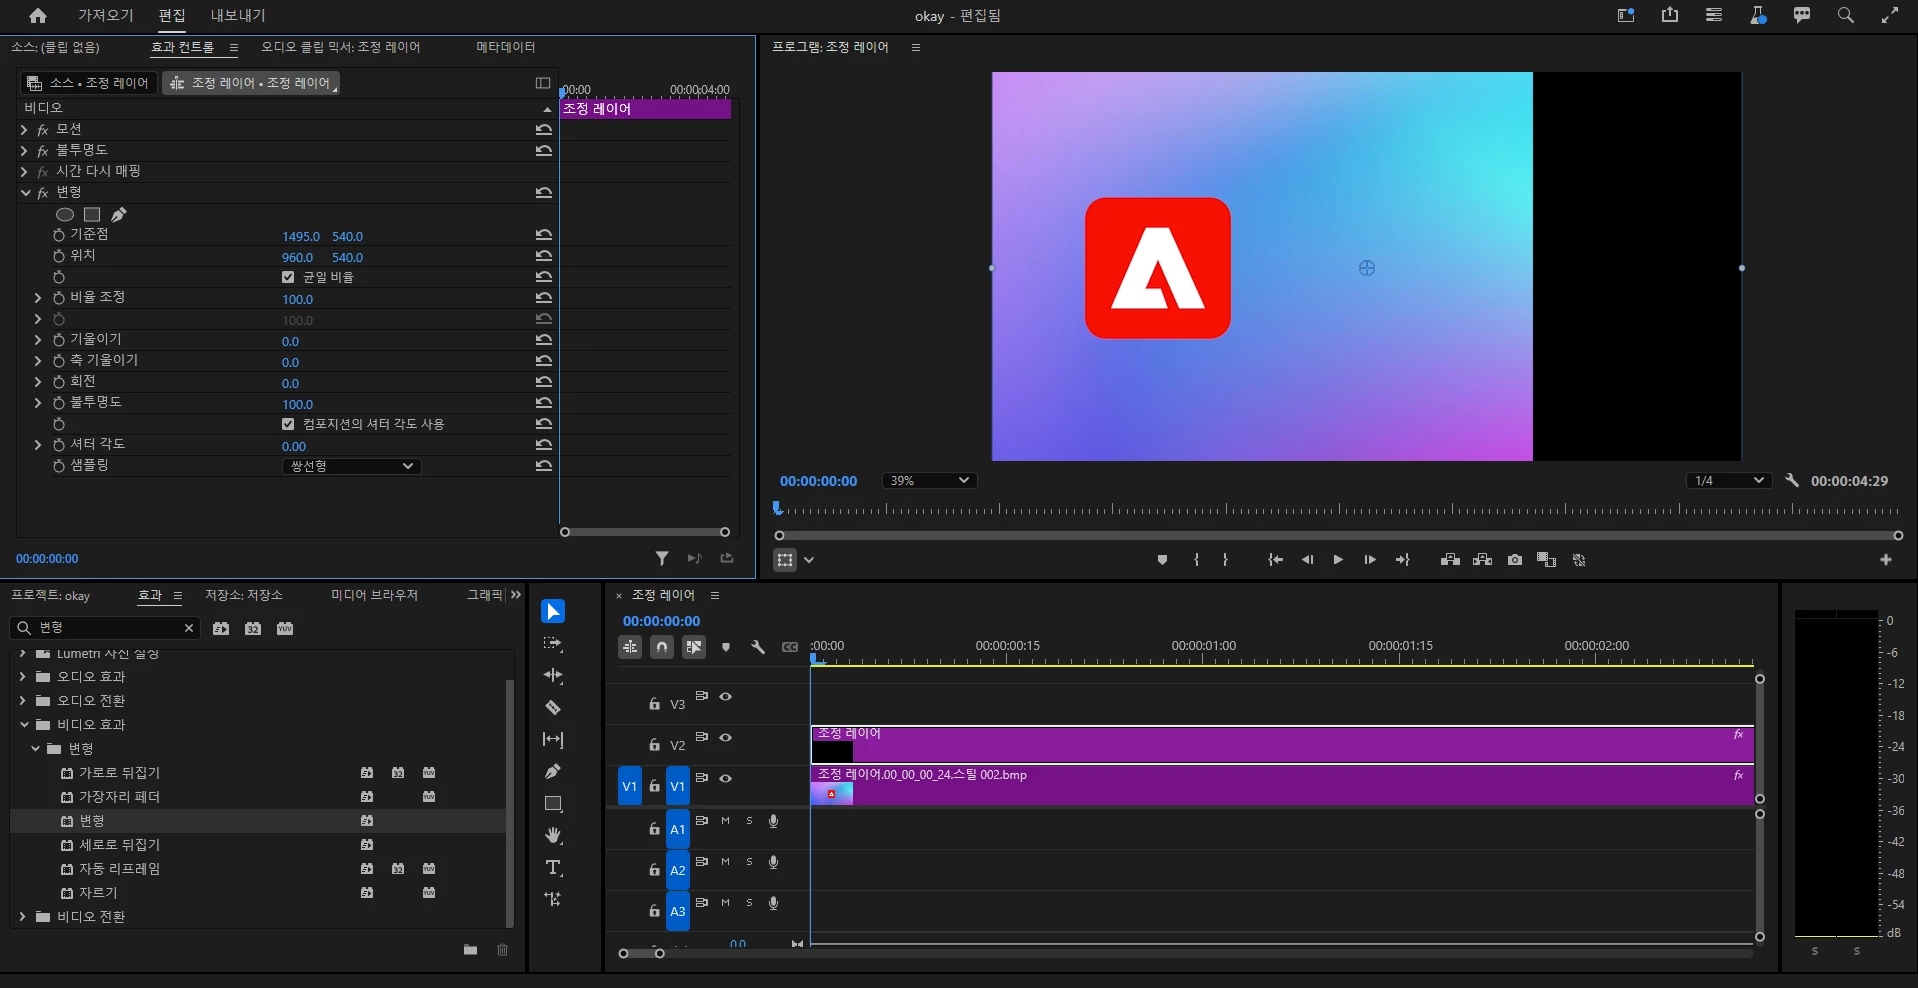Select the Rectangle tool in the toolbar
Image resolution: width=1918 pixels, height=988 pixels.
pos(553,803)
